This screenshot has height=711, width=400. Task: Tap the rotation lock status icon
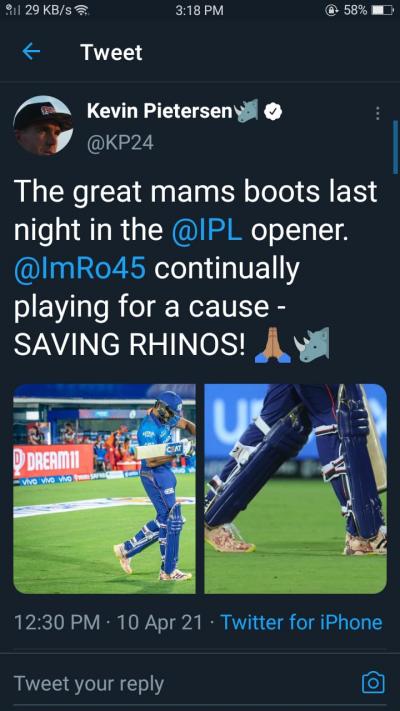(332, 10)
